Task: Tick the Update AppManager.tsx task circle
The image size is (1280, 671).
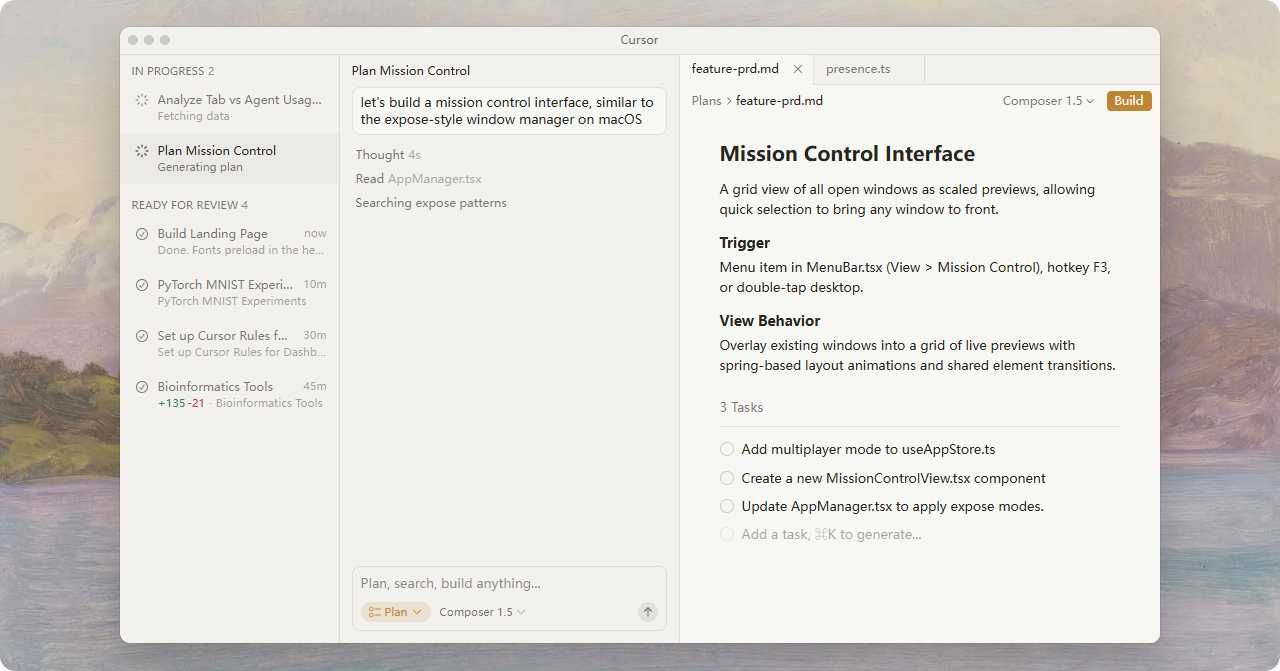Action: pos(727,507)
